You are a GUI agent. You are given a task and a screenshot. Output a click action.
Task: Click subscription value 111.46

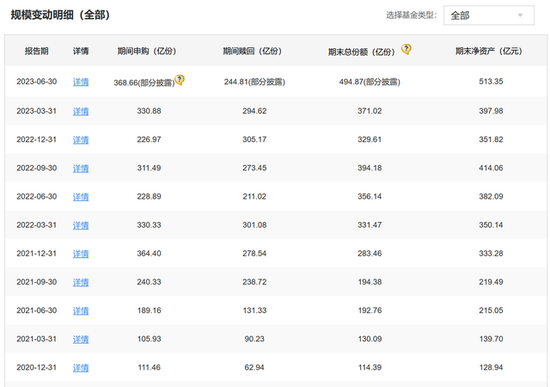pos(149,367)
